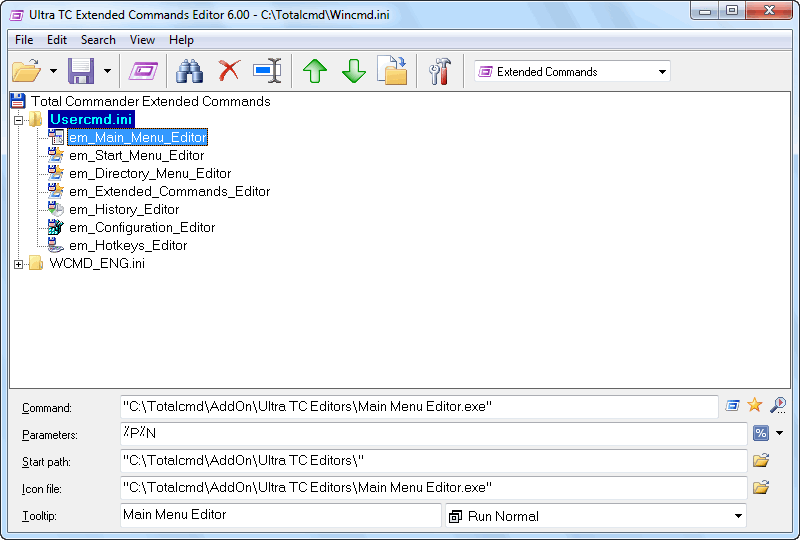This screenshot has width=800, height=540.
Task: Open the Edit menu
Action: (57, 40)
